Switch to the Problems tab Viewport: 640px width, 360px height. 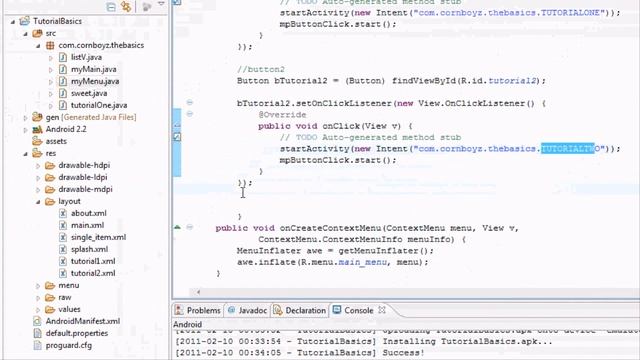(198, 310)
